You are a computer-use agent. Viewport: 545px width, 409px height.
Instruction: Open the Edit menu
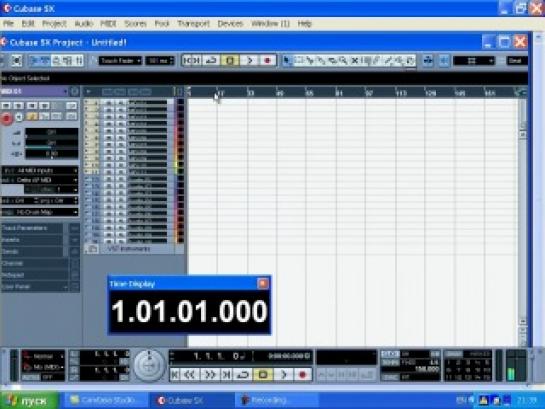(x=28, y=24)
